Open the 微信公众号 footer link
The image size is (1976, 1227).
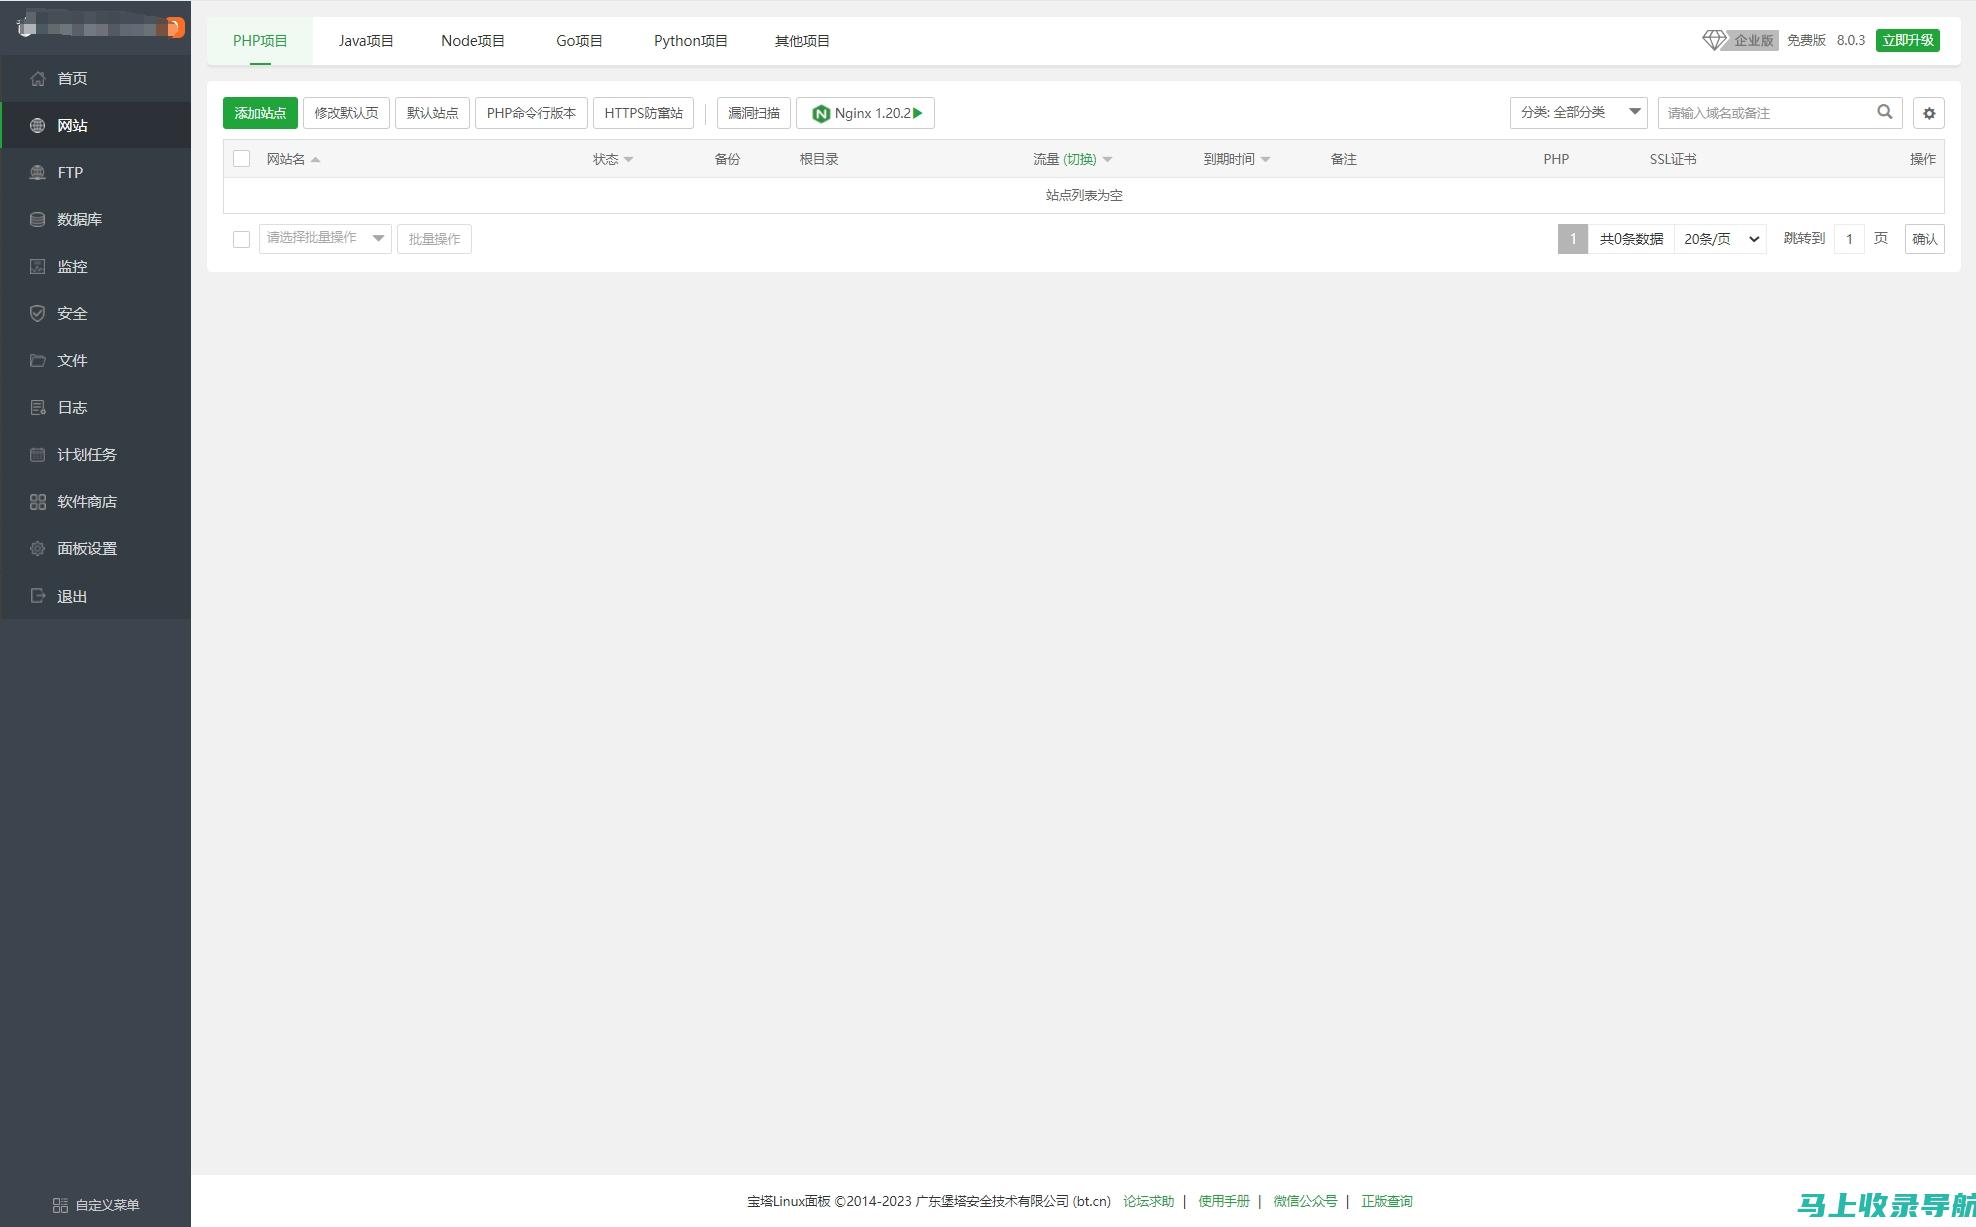pyautogui.click(x=1305, y=1201)
